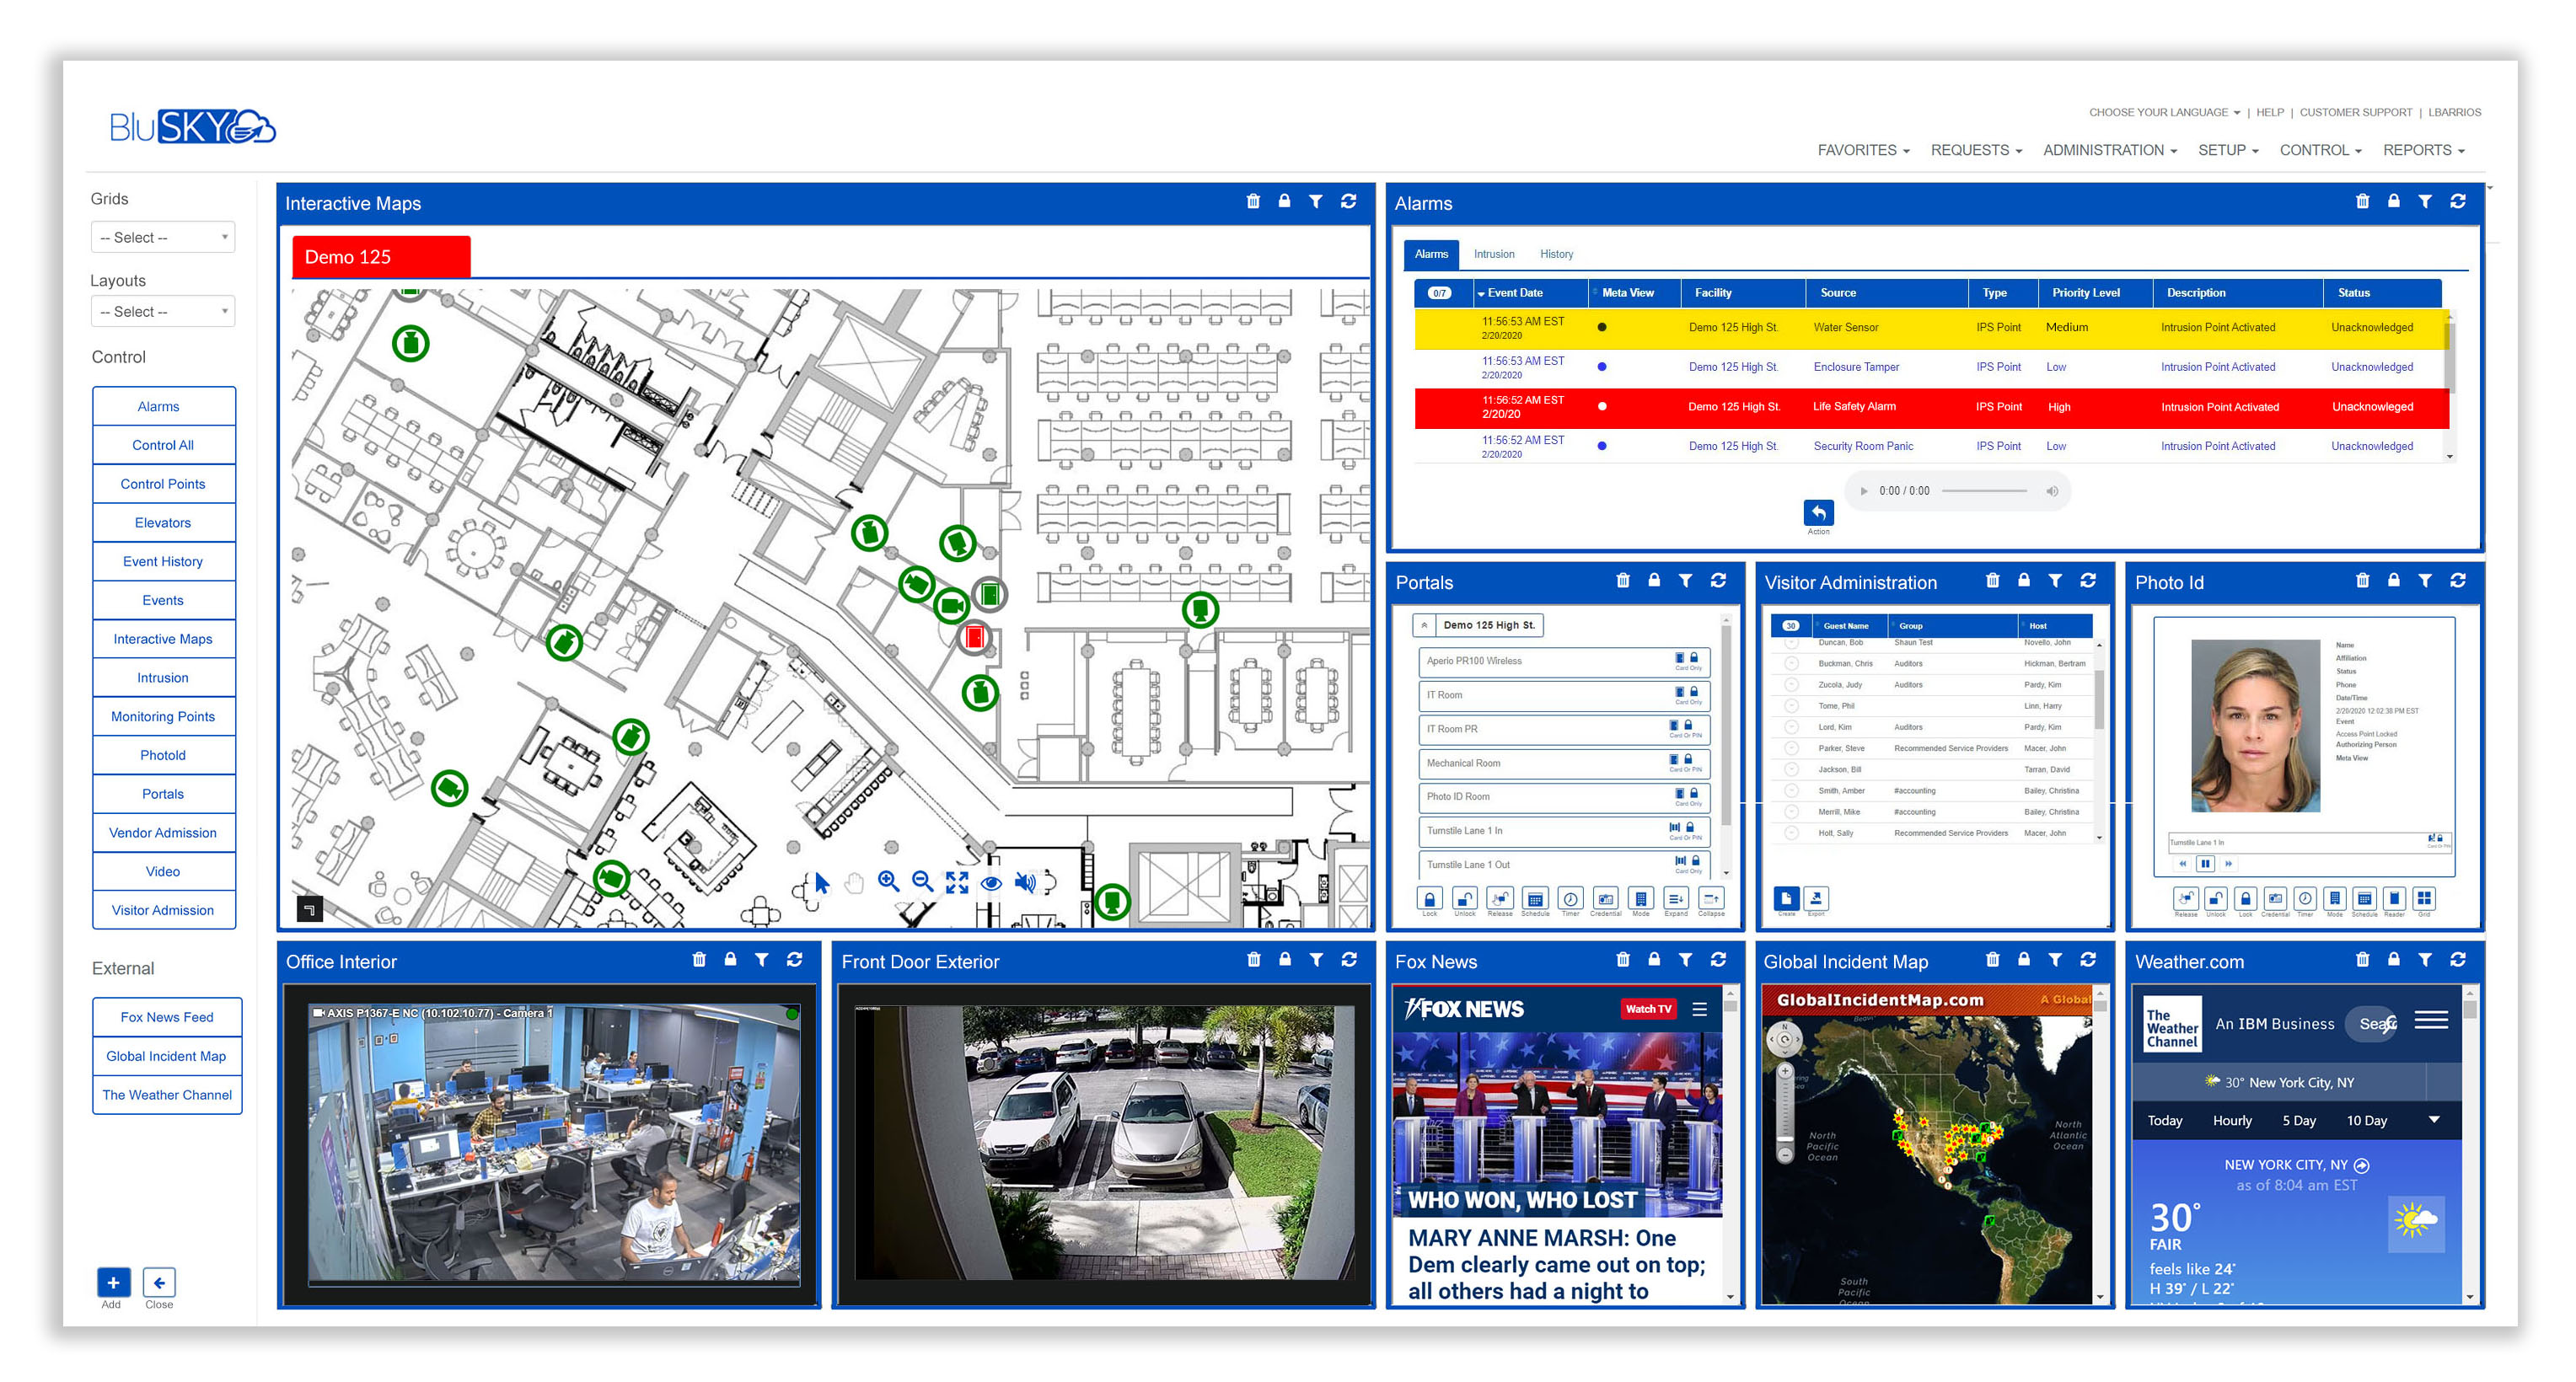2576x1382 pixels.
Task: Click the Schedule icon in the Portals toolbar
Action: click(1535, 898)
